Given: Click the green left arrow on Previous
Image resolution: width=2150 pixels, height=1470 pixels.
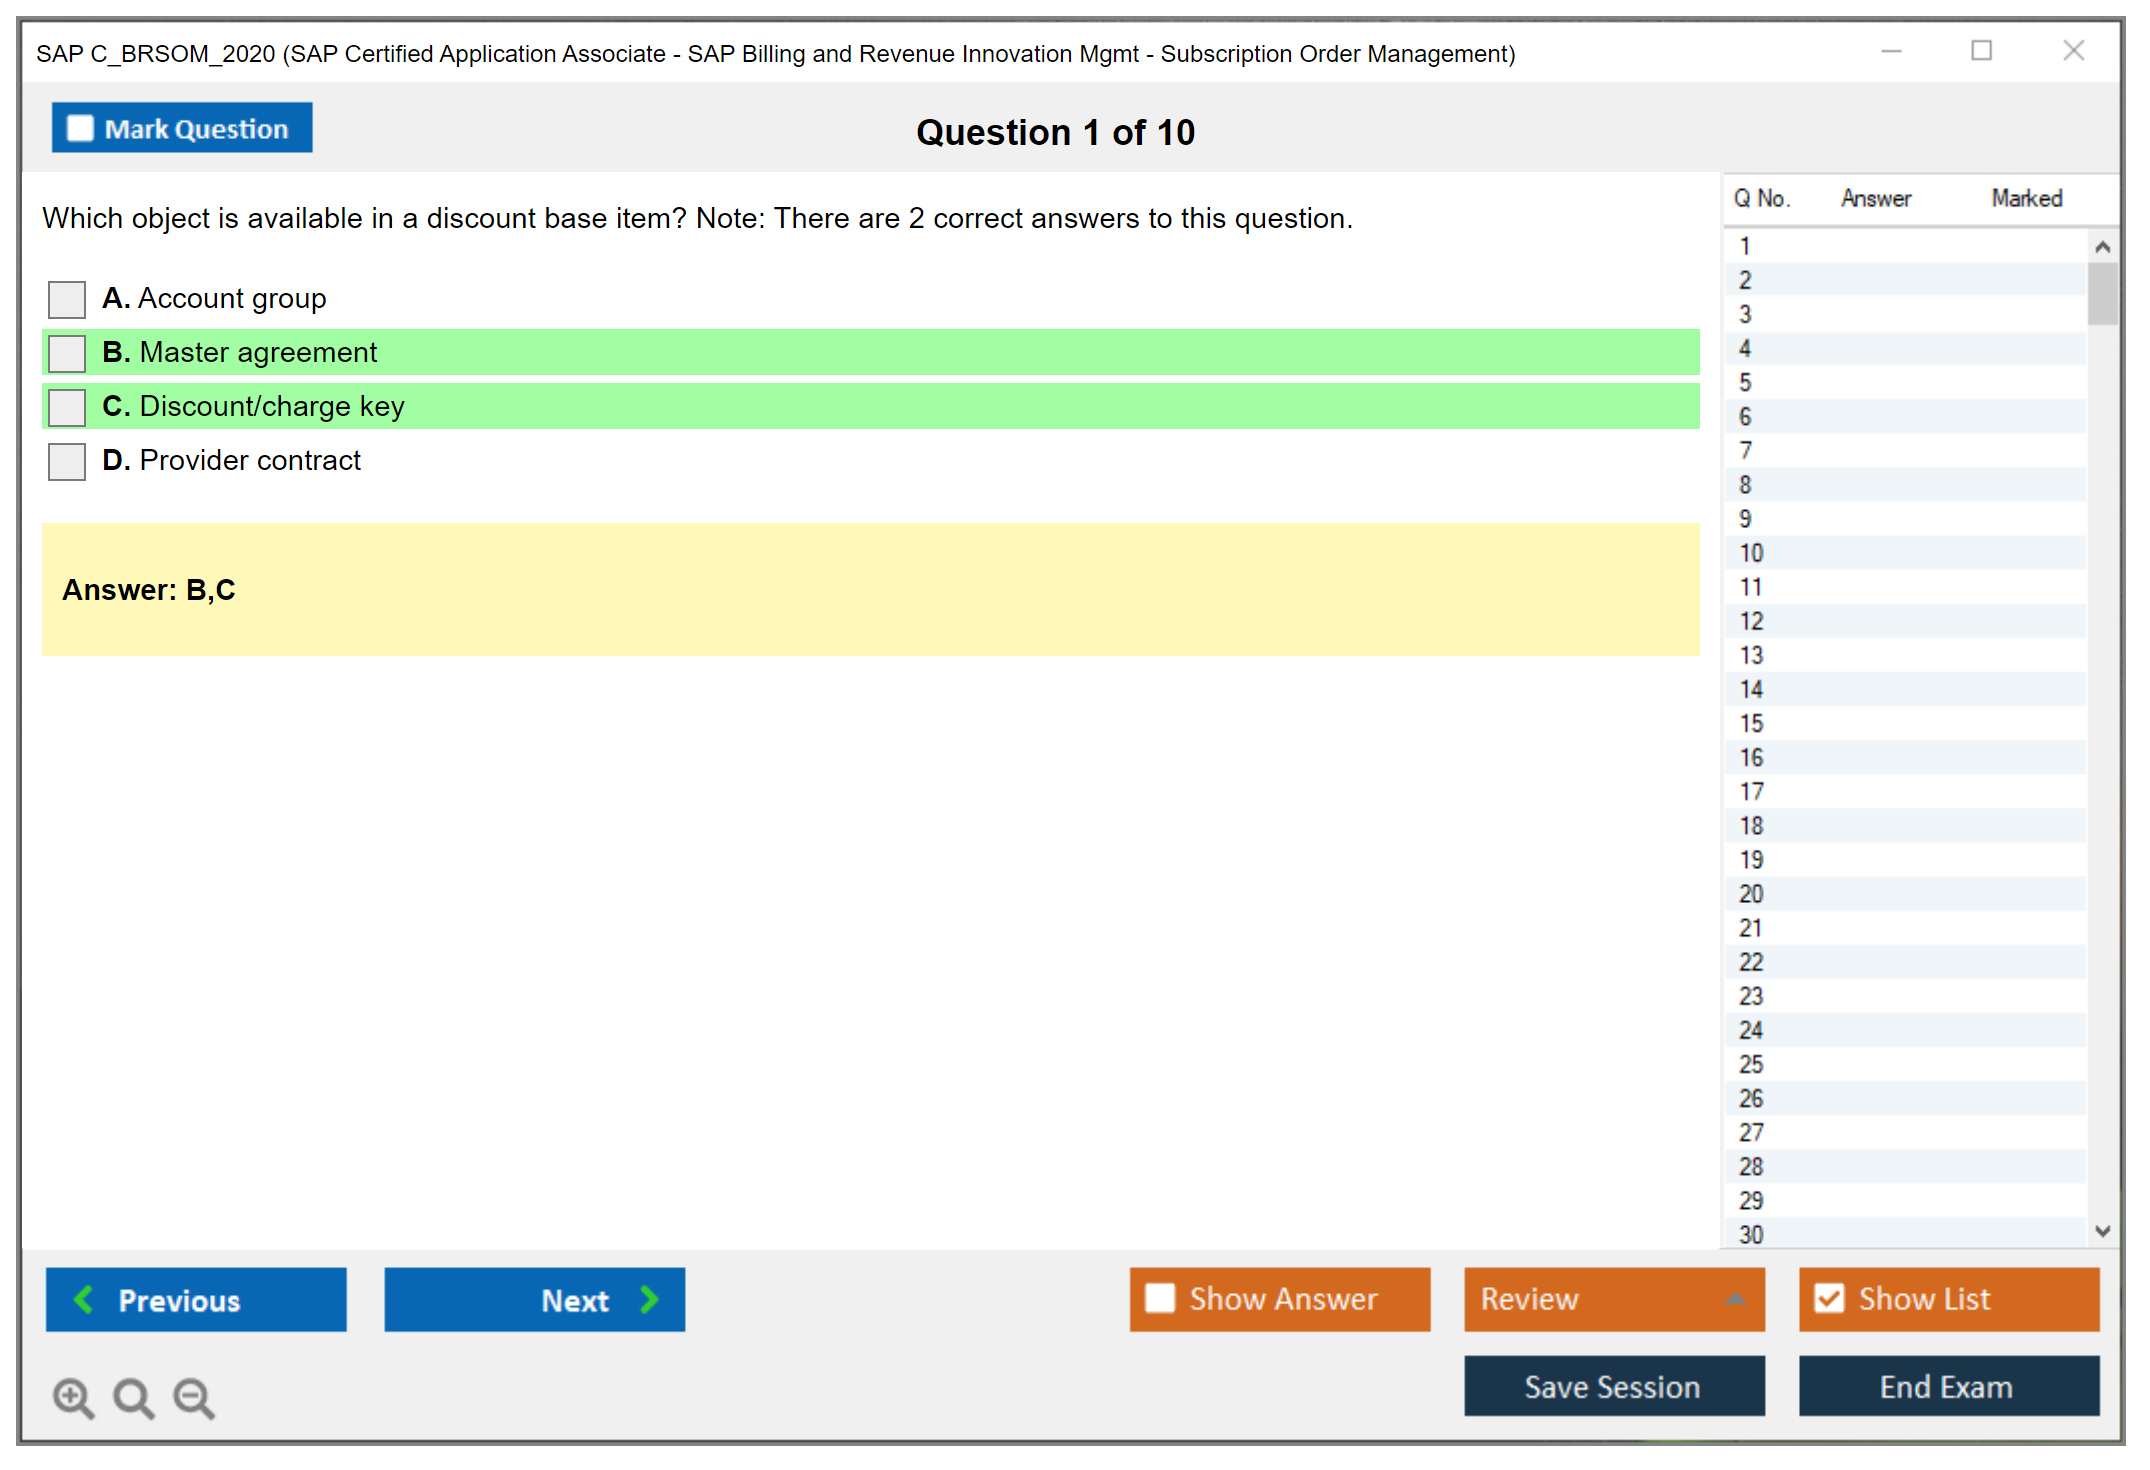Looking at the screenshot, I should click(x=84, y=1299).
